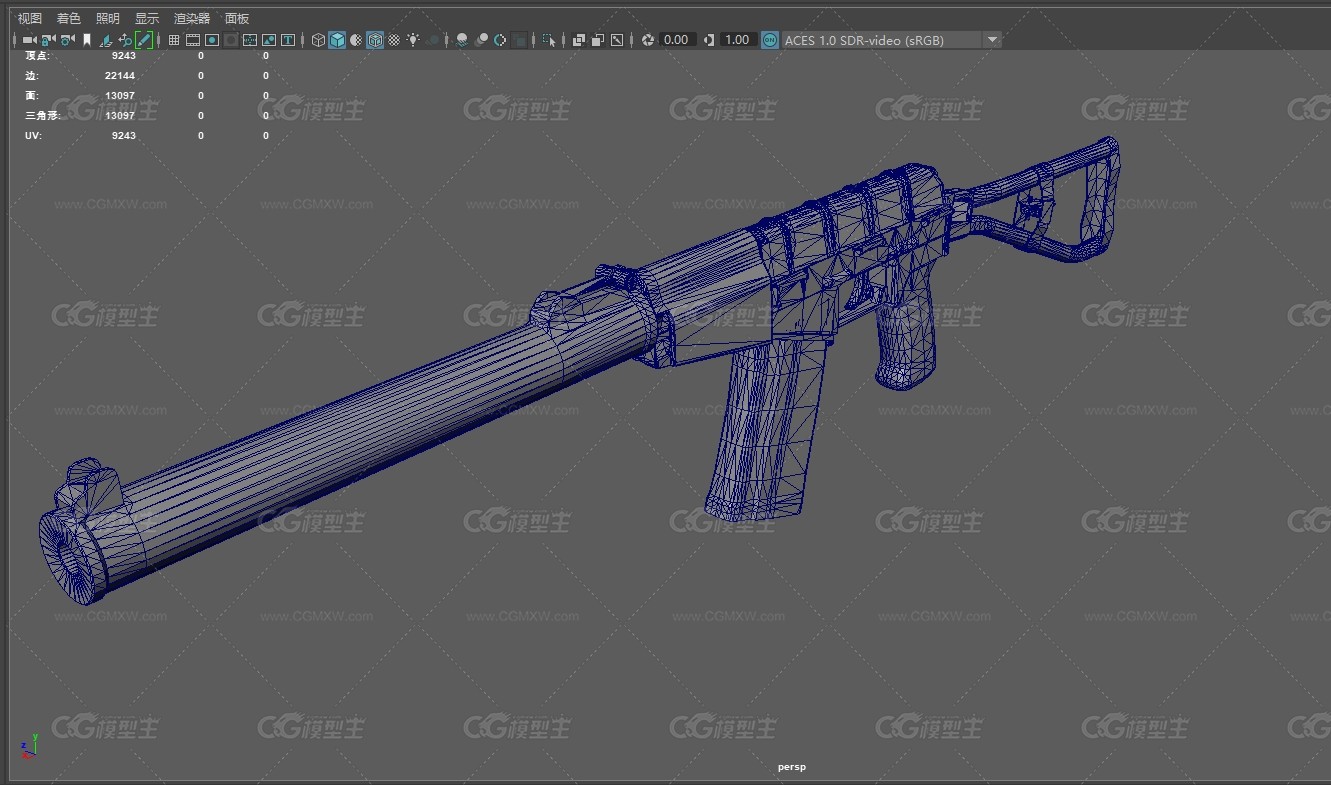Image resolution: width=1331 pixels, height=785 pixels.
Task: Click the view transform dropdown arrow
Action: point(992,40)
